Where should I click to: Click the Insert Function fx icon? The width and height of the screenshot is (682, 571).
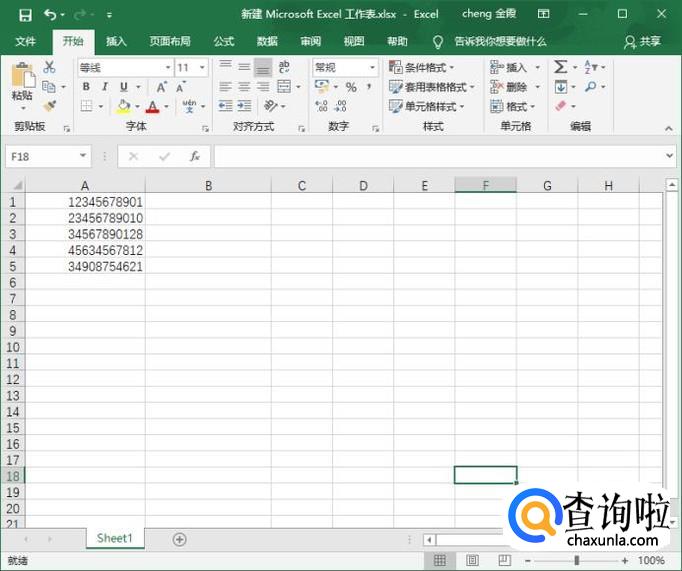click(194, 156)
